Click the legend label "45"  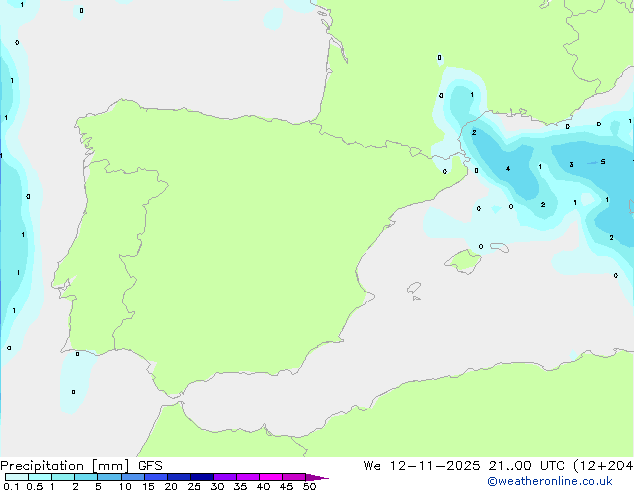click(x=286, y=486)
